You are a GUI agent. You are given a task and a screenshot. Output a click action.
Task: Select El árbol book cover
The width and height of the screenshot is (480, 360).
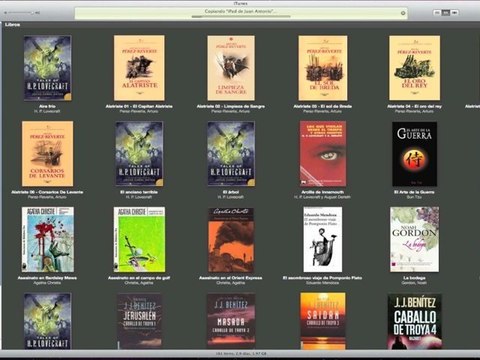(231, 154)
